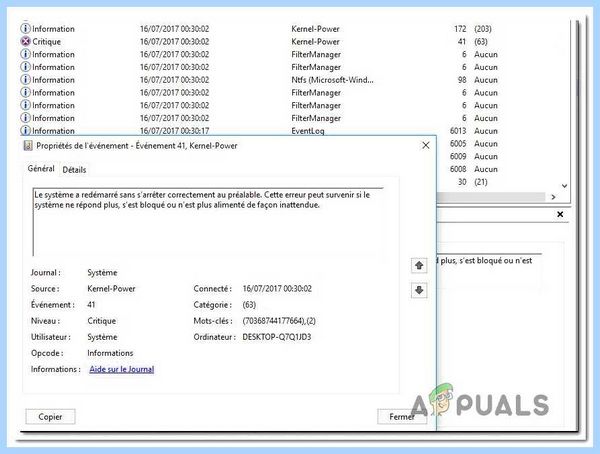Click event ID 6005 cell

pyautogui.click(x=458, y=144)
